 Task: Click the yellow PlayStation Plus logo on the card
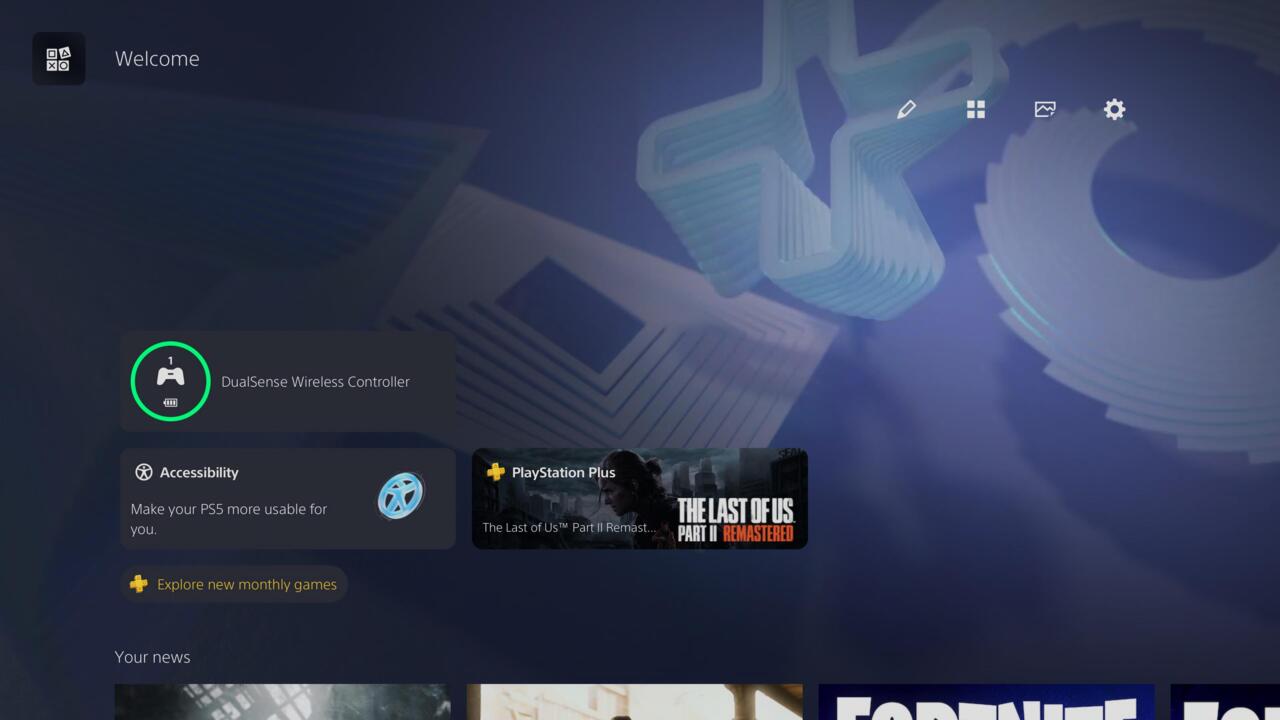coord(495,472)
